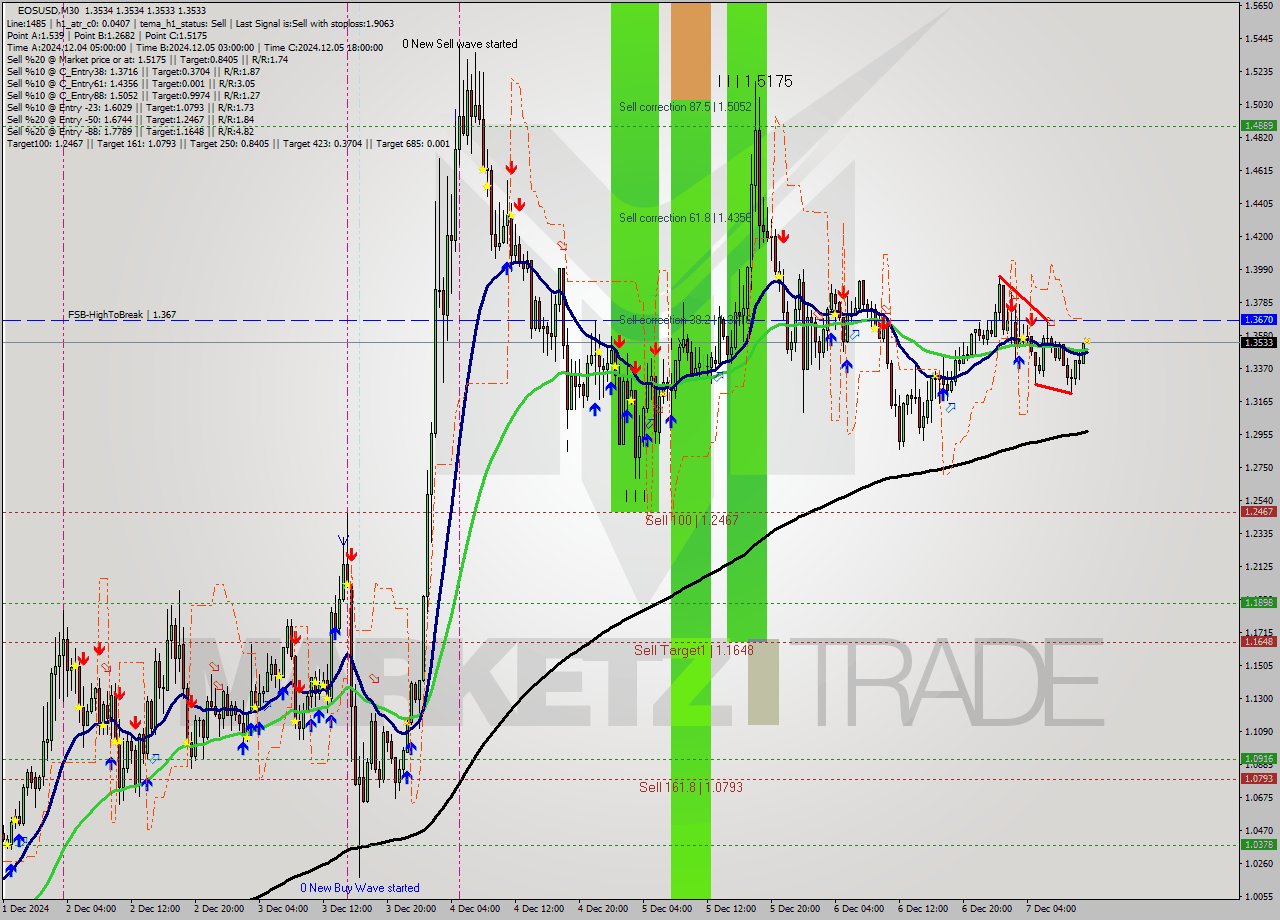This screenshot has height=920, width=1280.
Task: Click the 'Sell correction 61.8 | 1.4356' label
Action: (685, 218)
